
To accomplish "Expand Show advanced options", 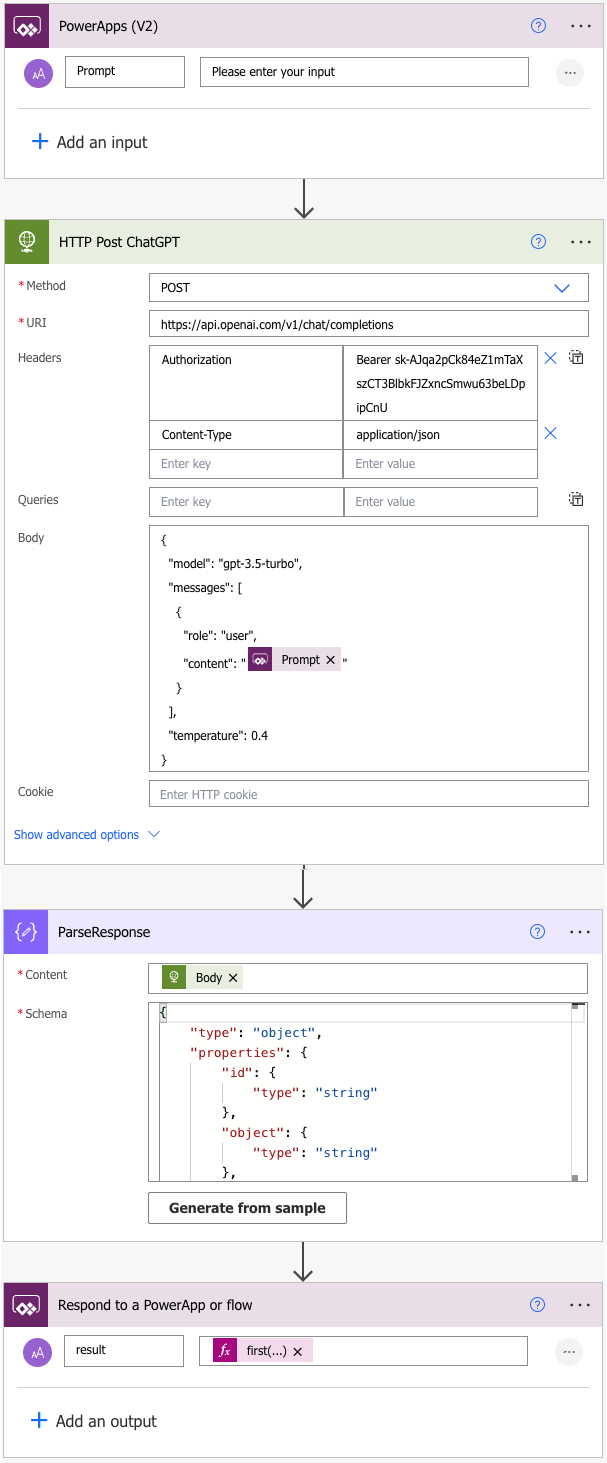I will [x=87, y=834].
